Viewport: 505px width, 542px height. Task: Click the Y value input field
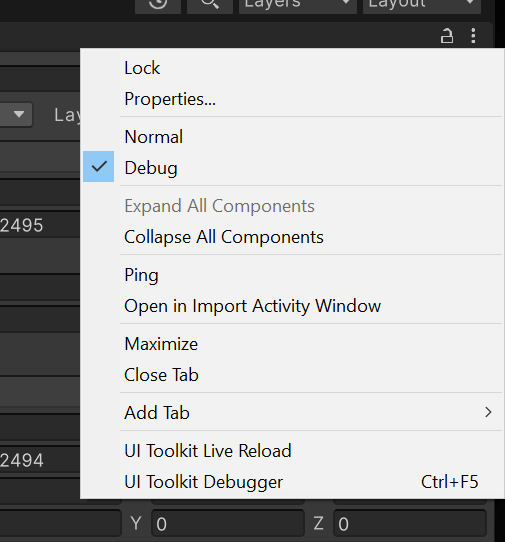pos(228,523)
